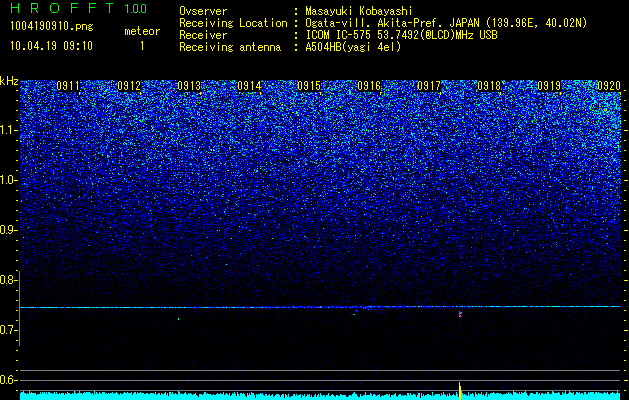Click the 'Receiving antenna' label
The image size is (629, 400).
(230, 47)
